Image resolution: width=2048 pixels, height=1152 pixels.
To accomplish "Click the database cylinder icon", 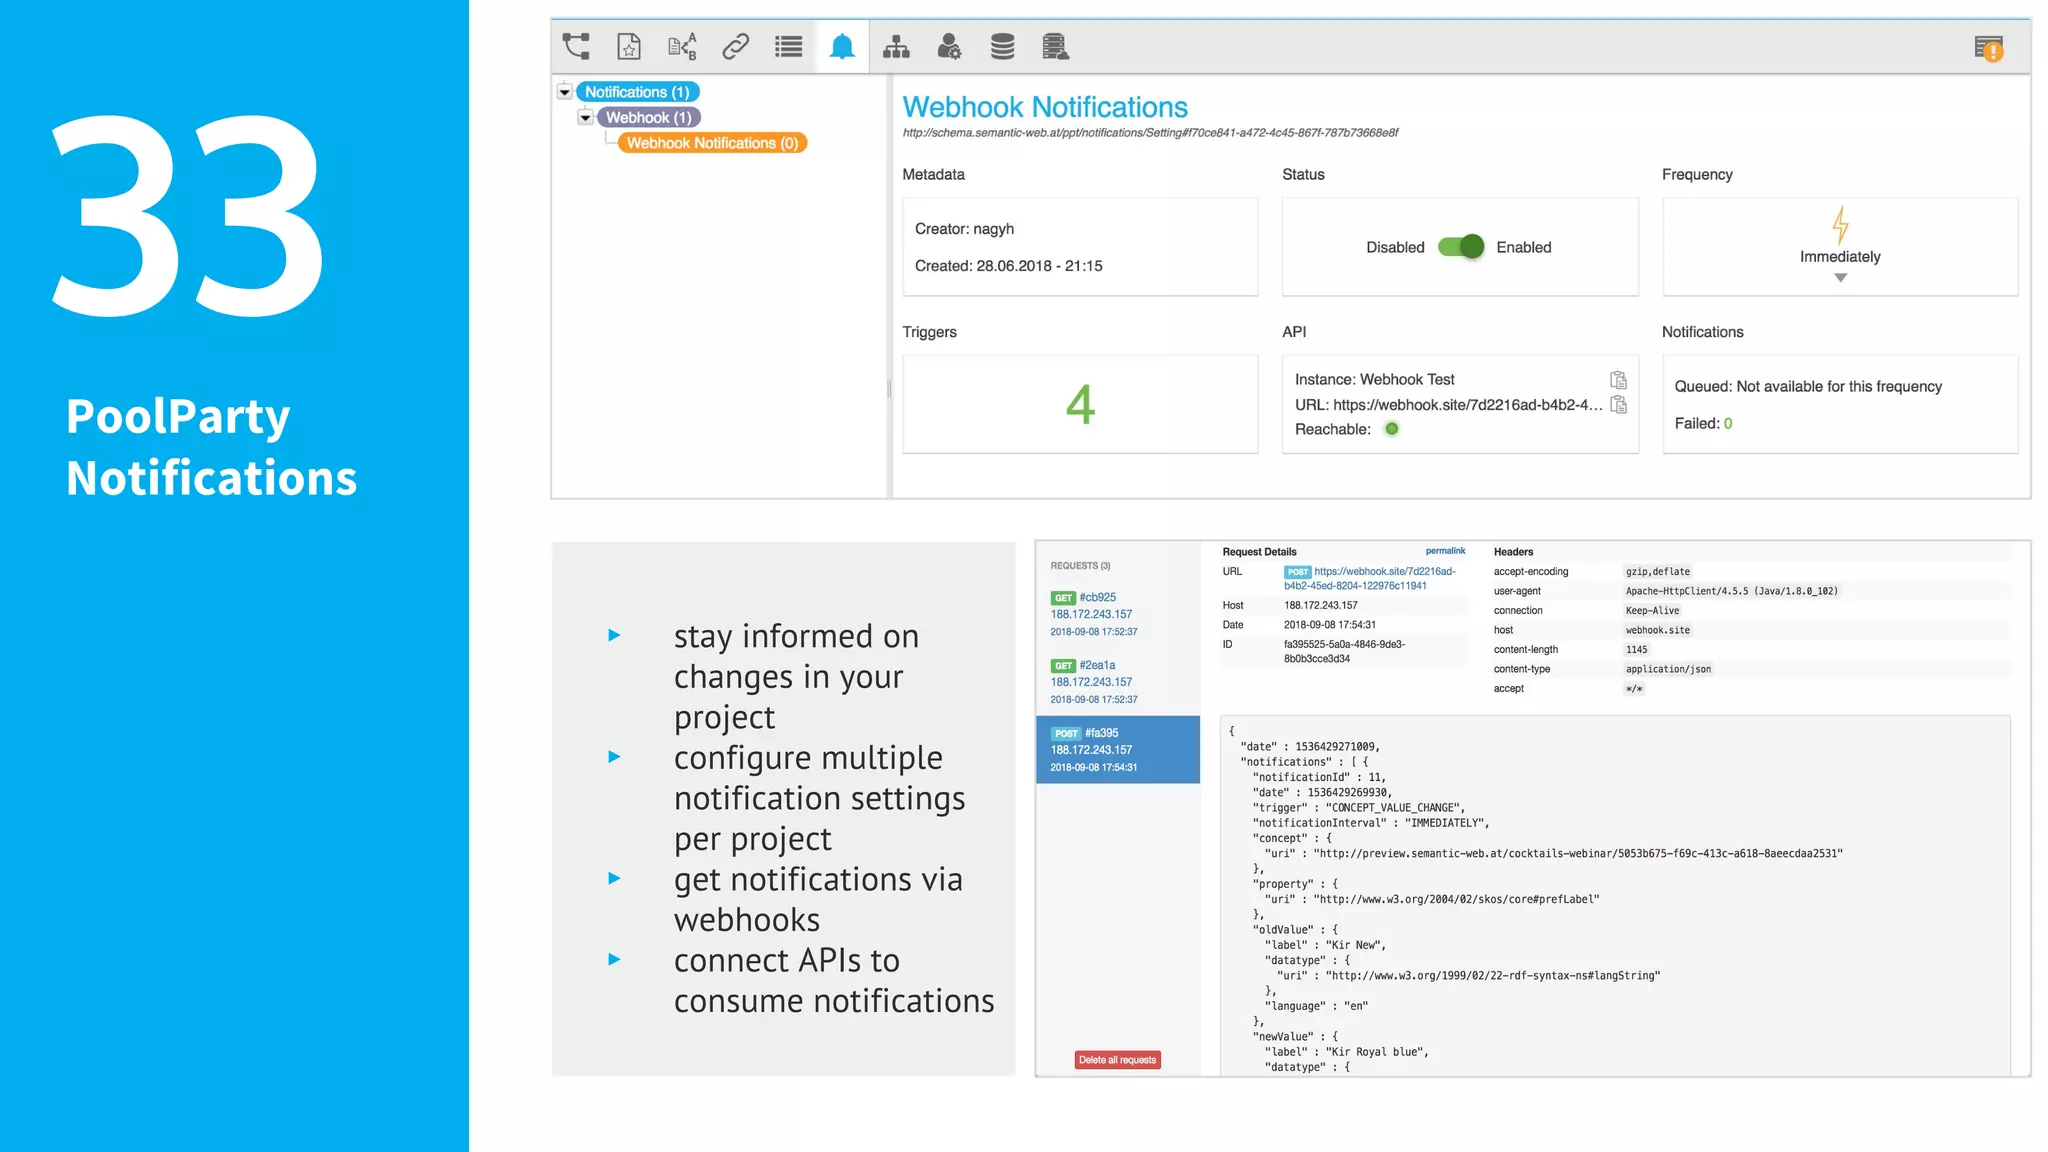I will click(1002, 46).
